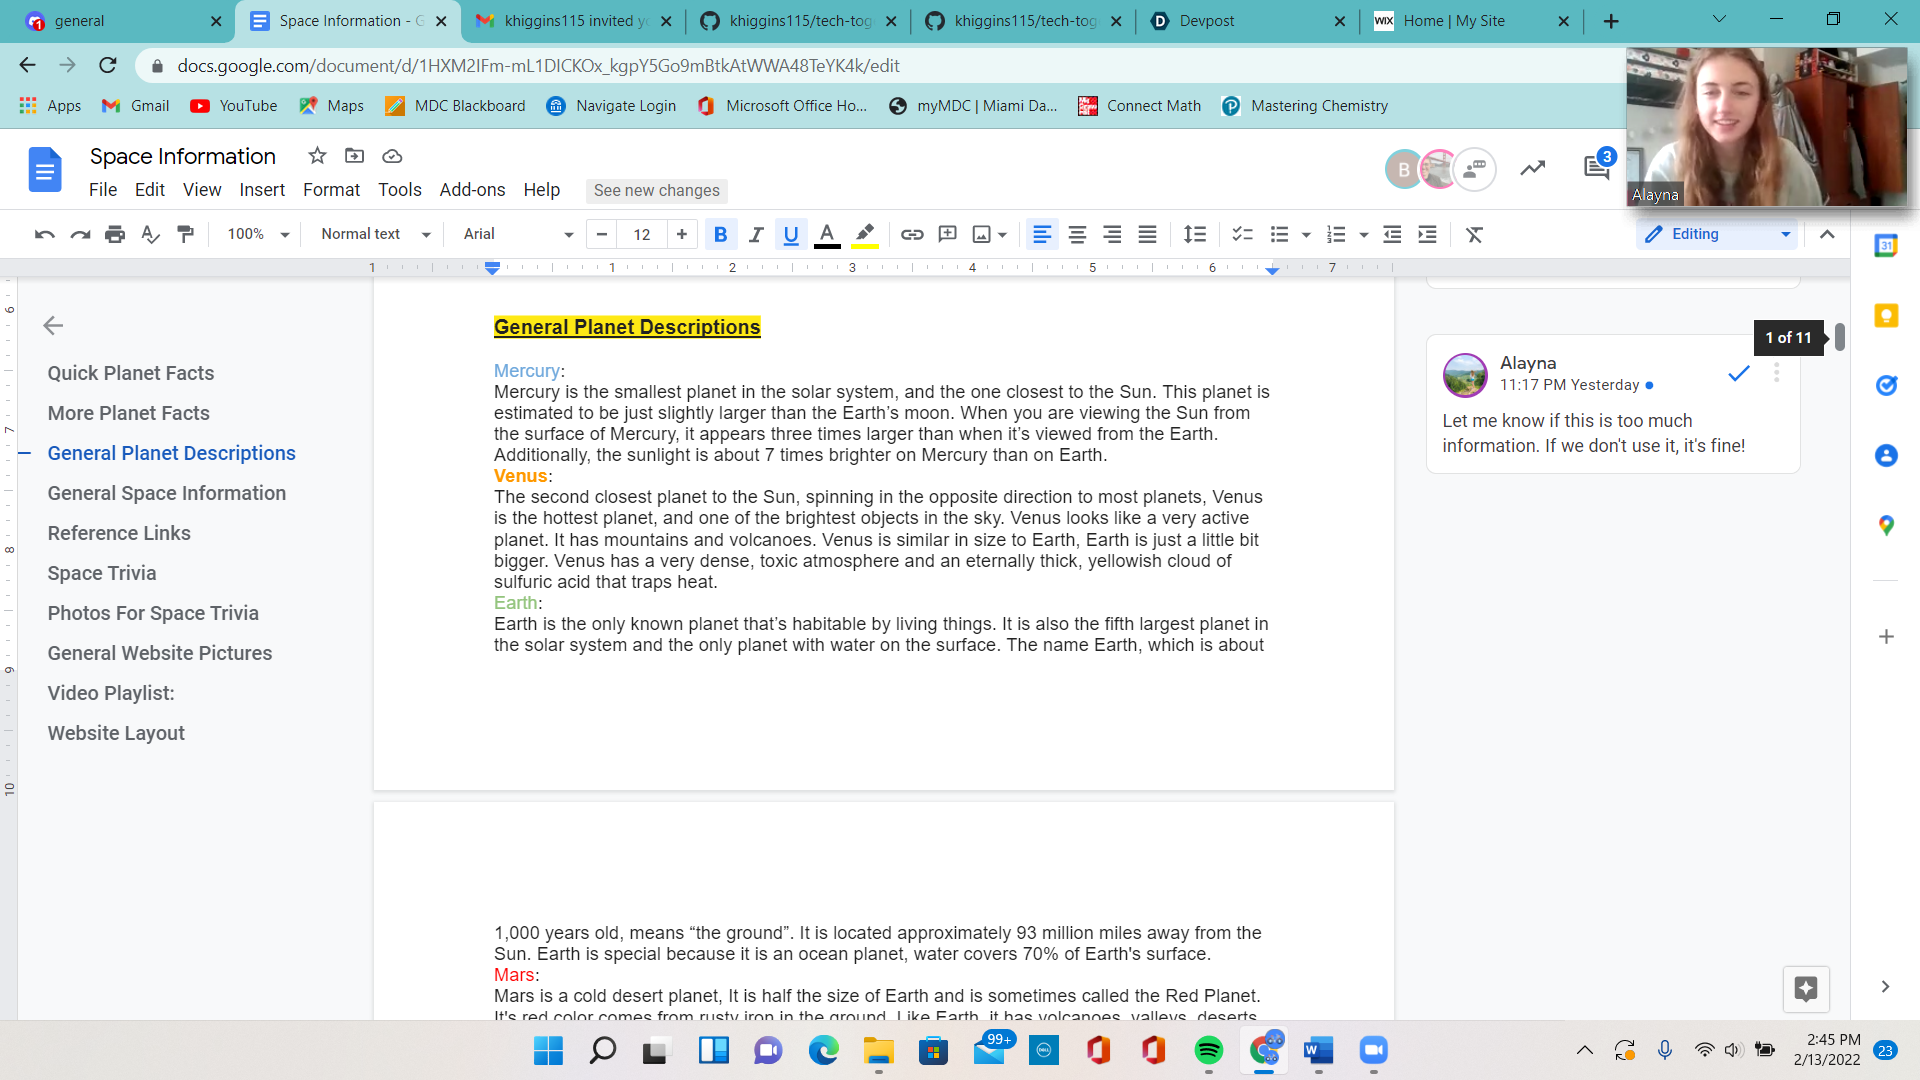Open line spacing options
Screen dimensions: 1920x1080
point(1194,234)
